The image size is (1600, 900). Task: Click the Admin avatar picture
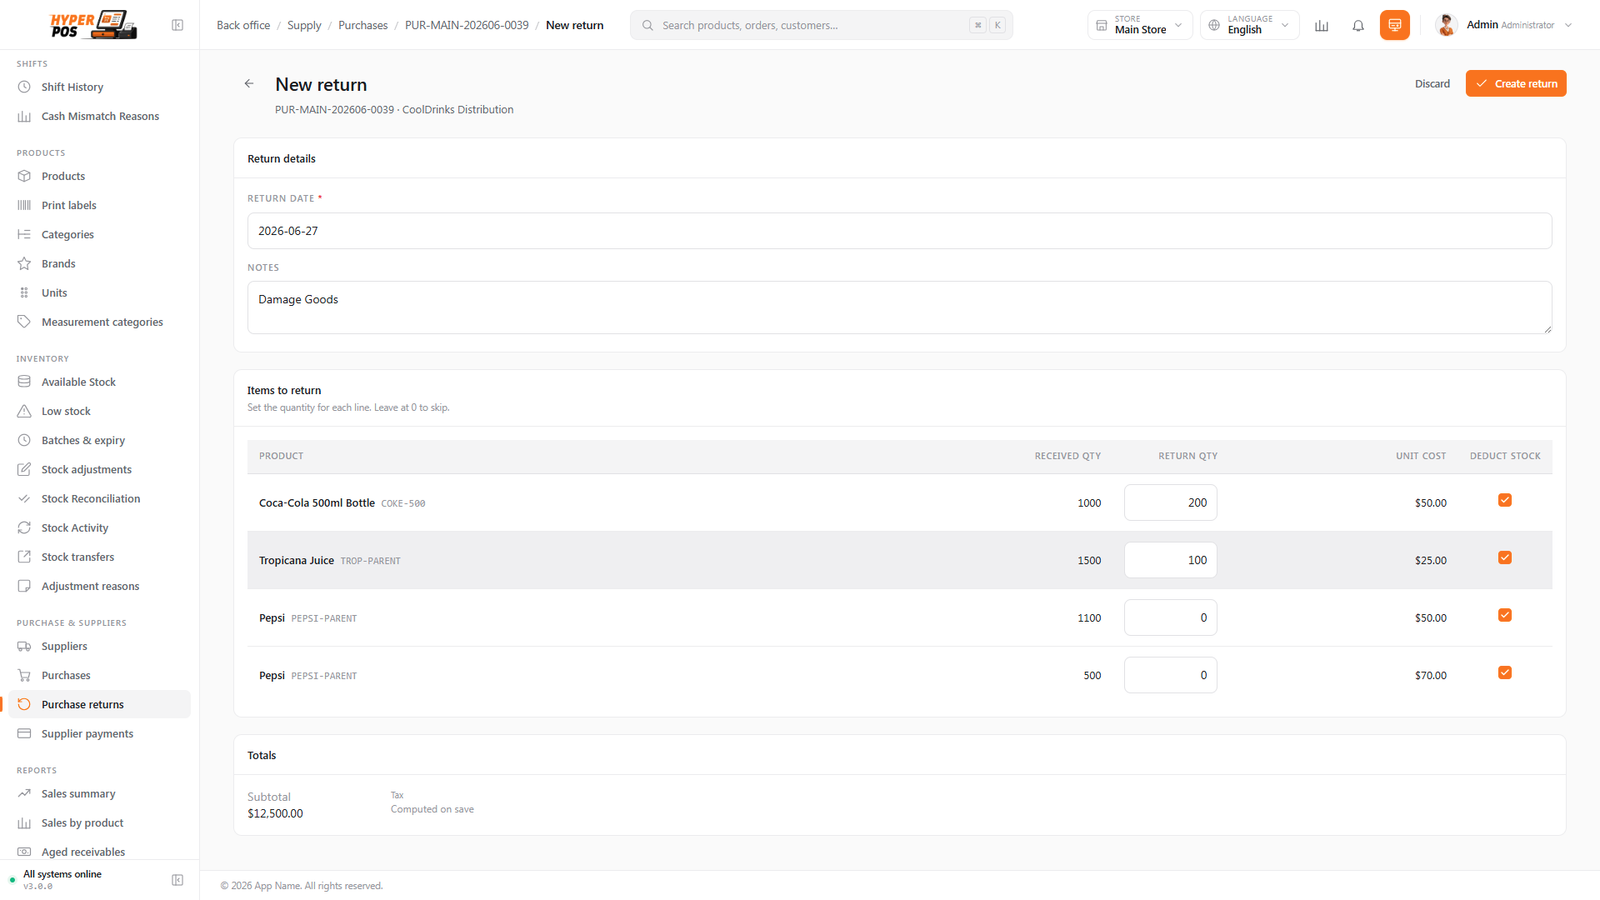[x=1446, y=25]
